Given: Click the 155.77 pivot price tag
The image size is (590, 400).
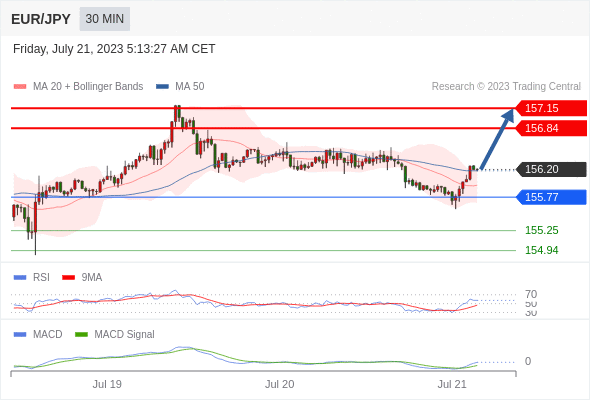Looking at the screenshot, I should (551, 197).
